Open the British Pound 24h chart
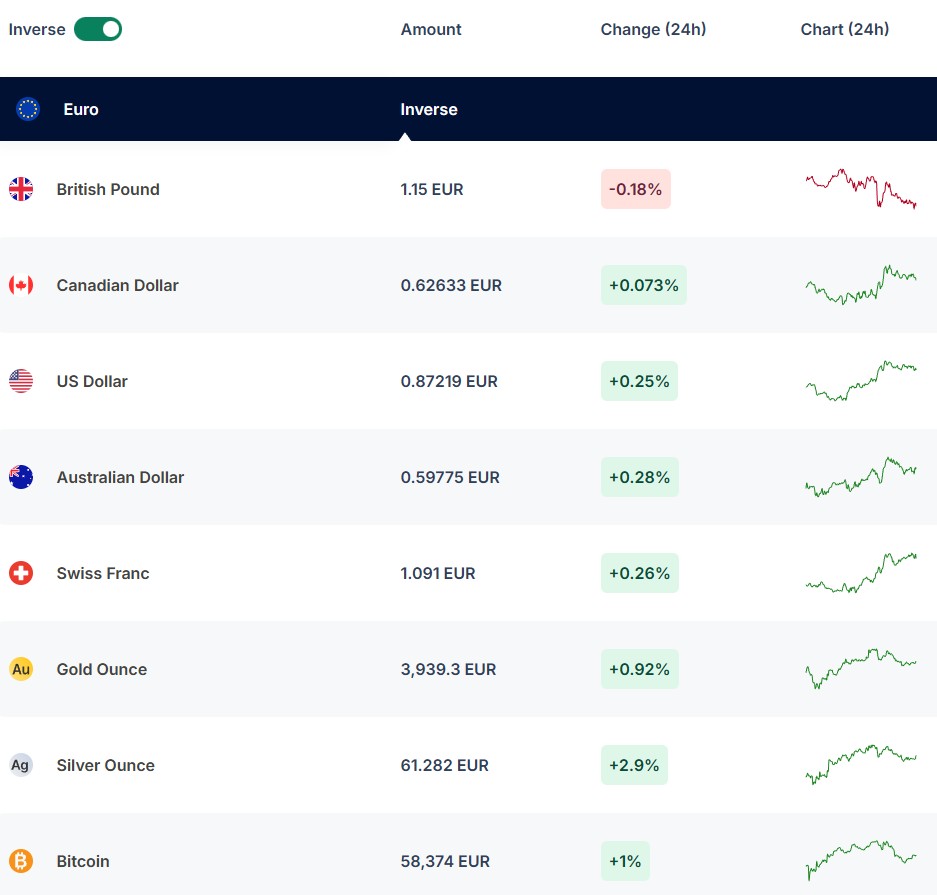 (x=860, y=189)
